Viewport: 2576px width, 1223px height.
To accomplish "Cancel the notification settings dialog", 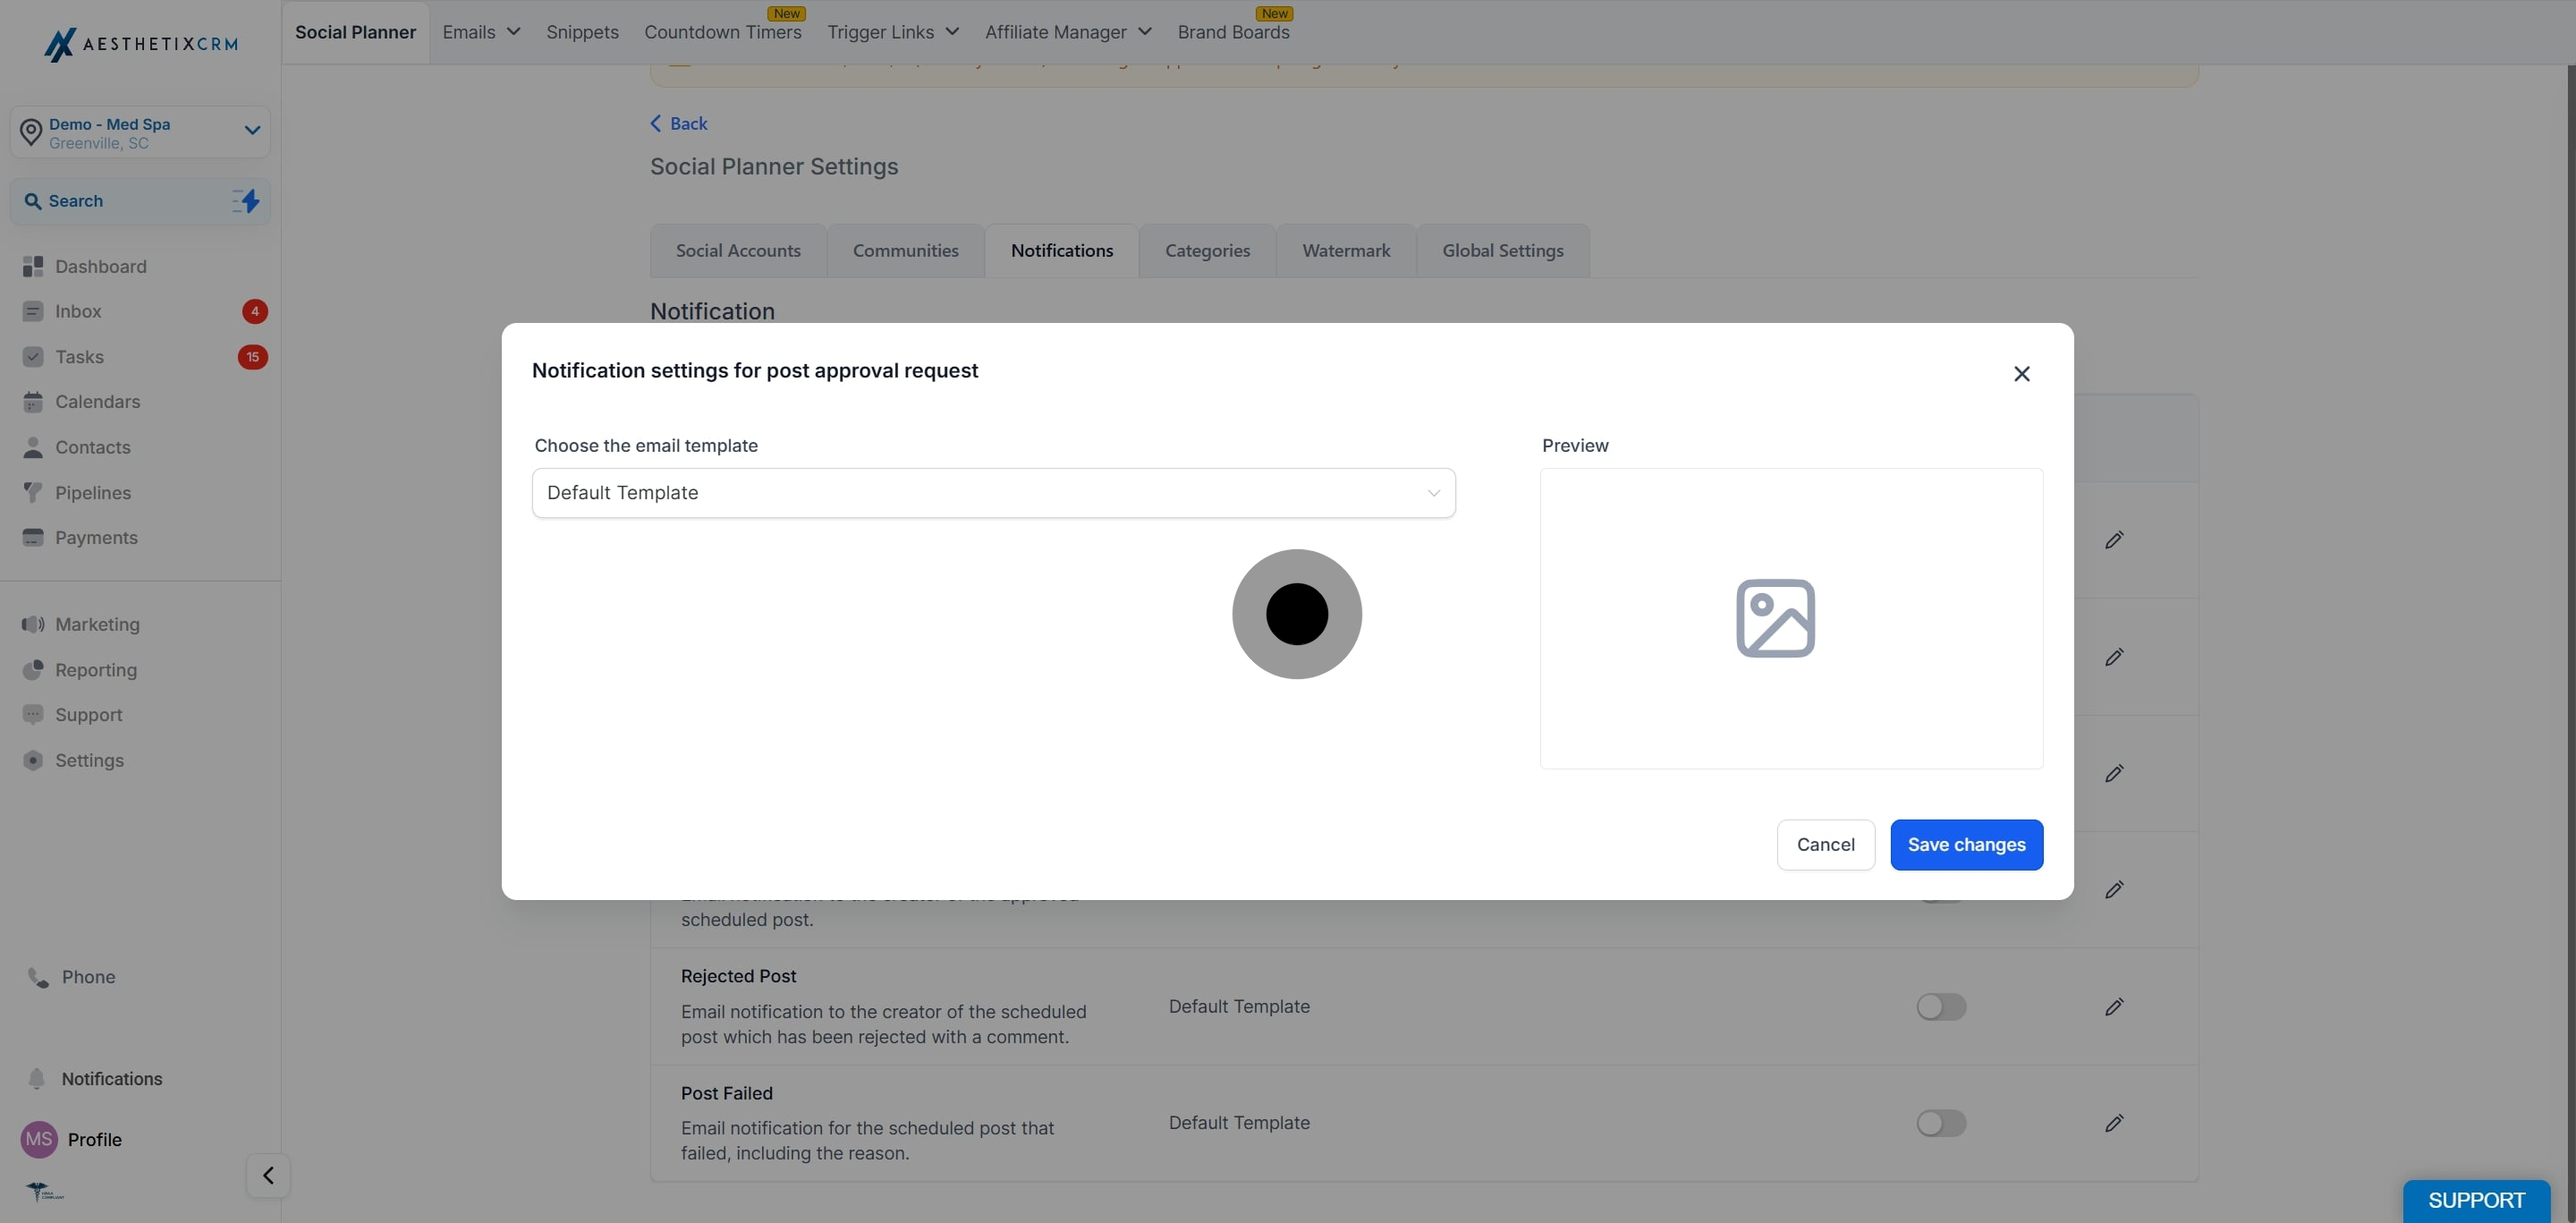I will pyautogui.click(x=1825, y=845).
